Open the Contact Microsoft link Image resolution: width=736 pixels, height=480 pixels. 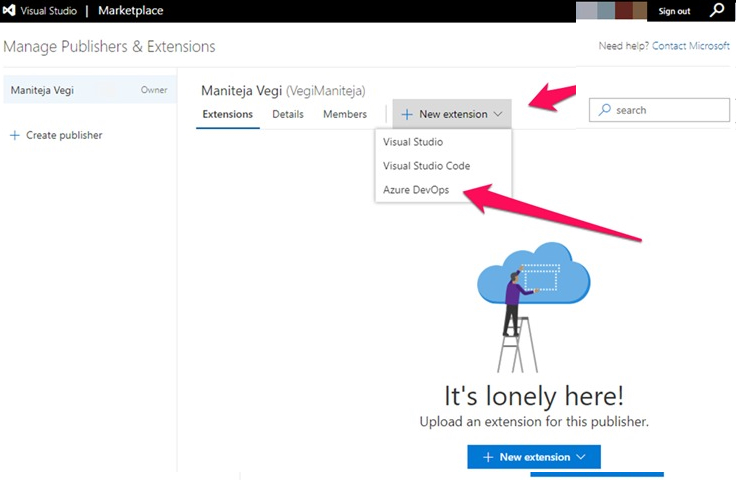coord(692,46)
